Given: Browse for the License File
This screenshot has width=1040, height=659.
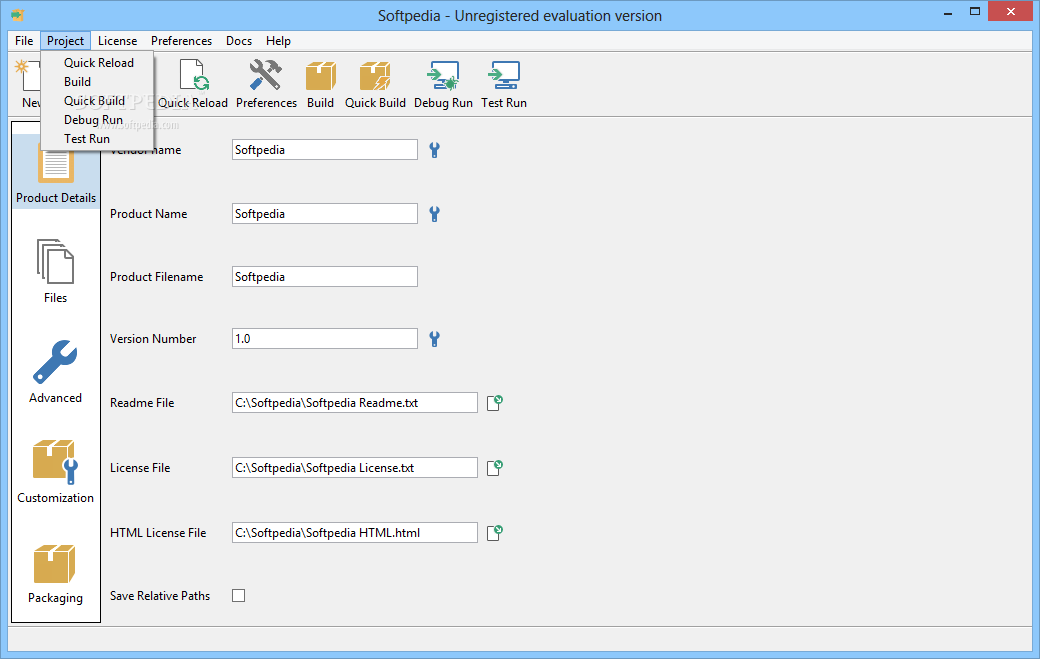Looking at the screenshot, I should (x=495, y=467).
